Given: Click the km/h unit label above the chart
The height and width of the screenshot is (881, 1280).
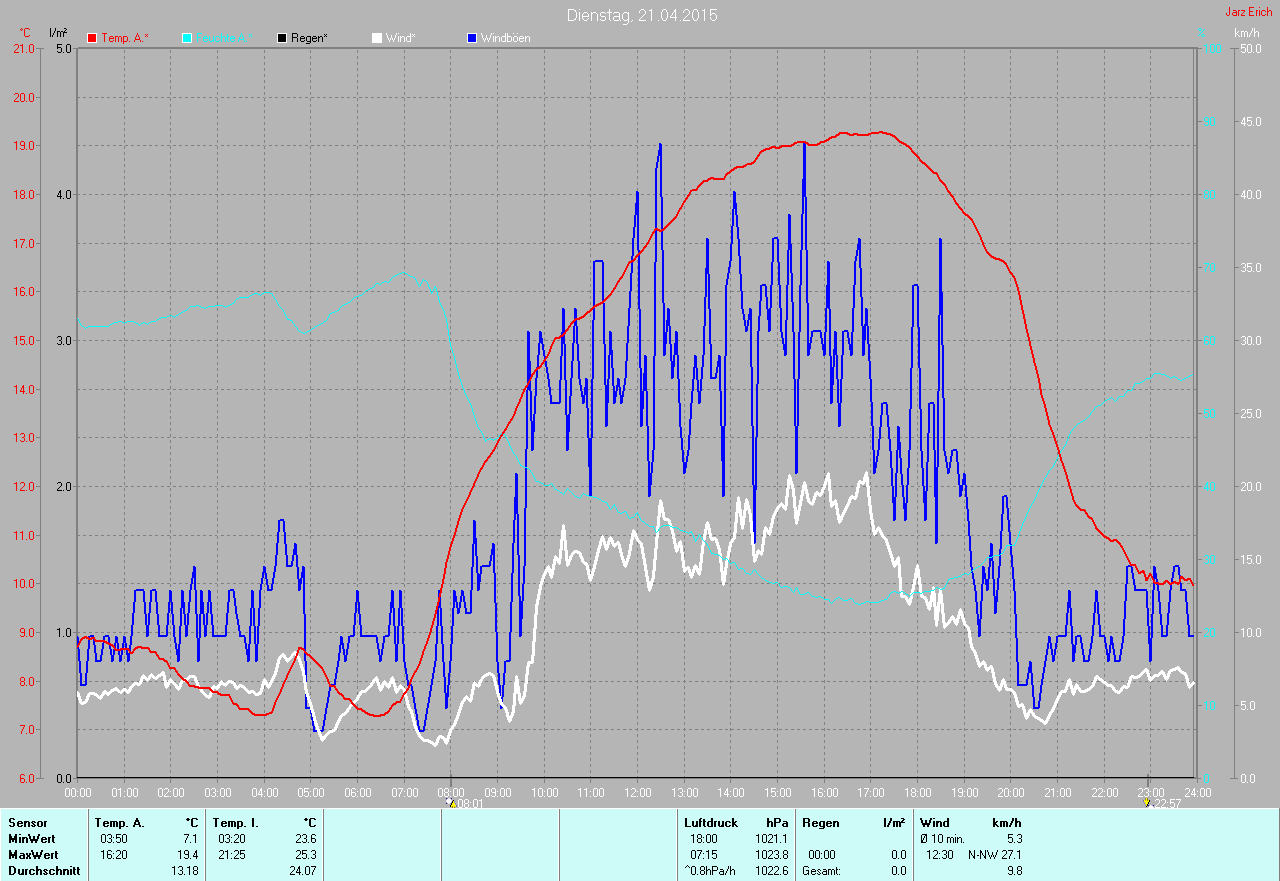Looking at the screenshot, I should pyautogui.click(x=1247, y=33).
